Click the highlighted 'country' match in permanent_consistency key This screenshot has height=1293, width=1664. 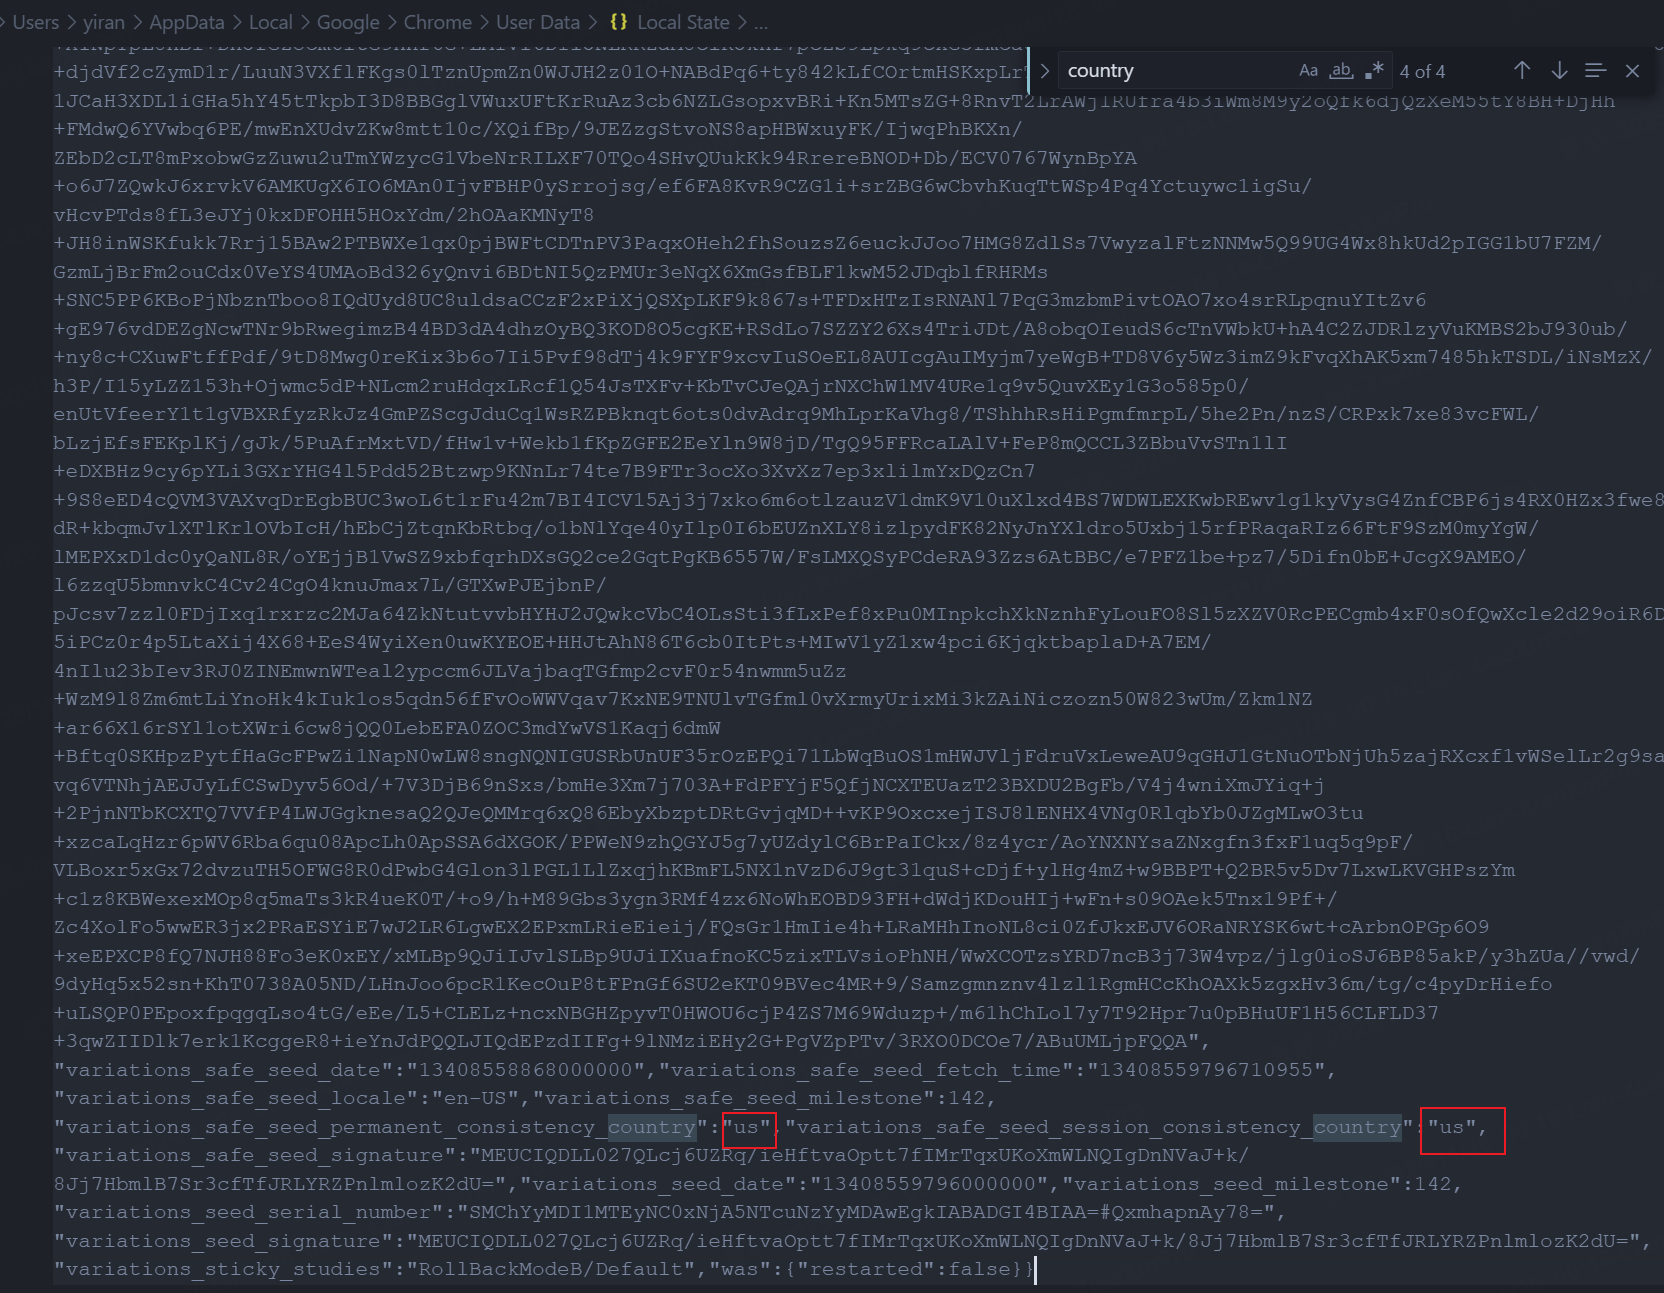point(652,1127)
